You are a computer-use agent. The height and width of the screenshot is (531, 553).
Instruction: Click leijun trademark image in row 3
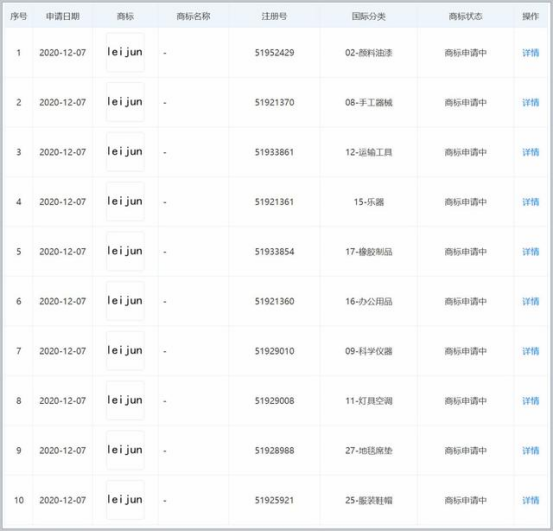[125, 152]
